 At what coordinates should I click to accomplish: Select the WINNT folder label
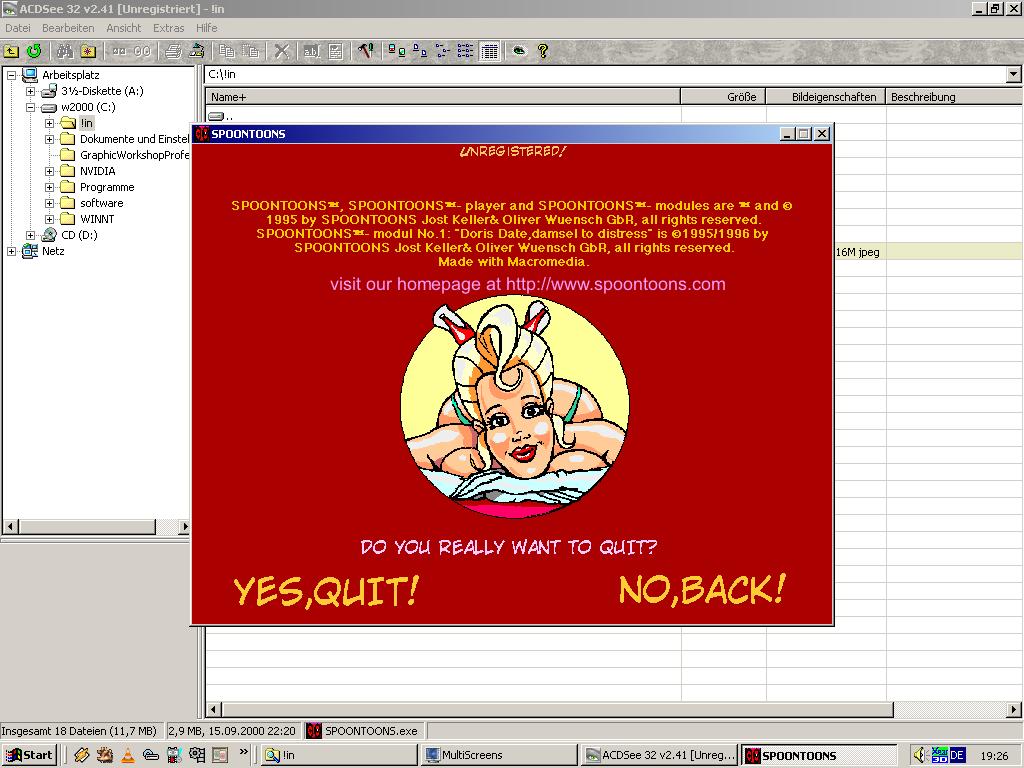(x=97, y=219)
